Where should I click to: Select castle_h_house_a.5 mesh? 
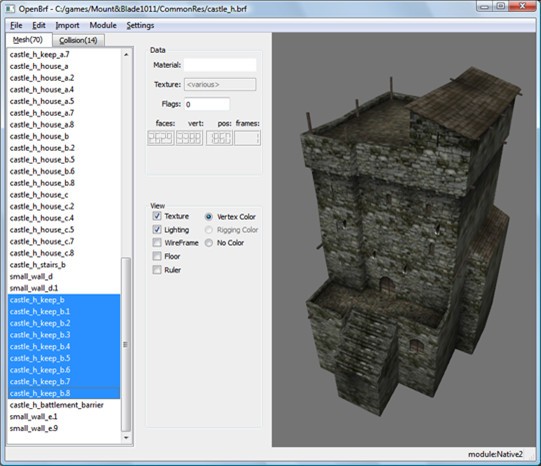coord(64,101)
